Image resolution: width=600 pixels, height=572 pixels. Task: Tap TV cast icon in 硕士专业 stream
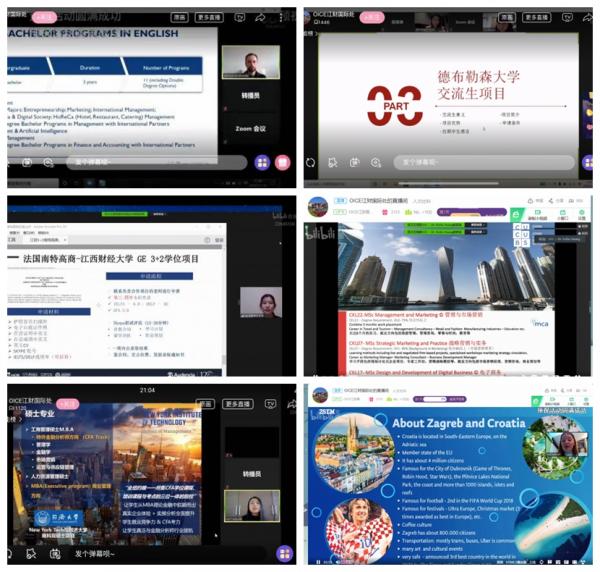pos(271,404)
